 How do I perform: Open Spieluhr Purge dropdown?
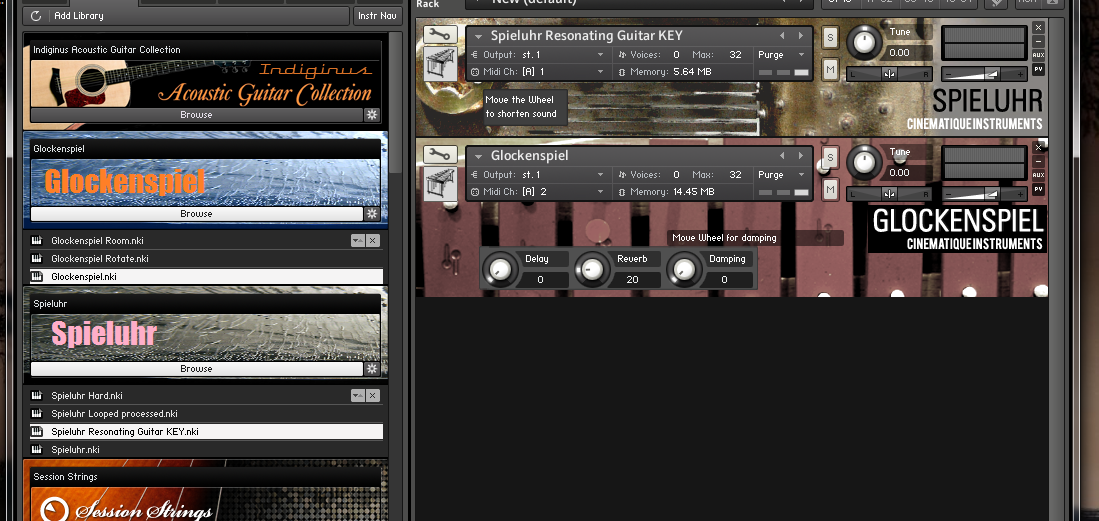[782, 55]
